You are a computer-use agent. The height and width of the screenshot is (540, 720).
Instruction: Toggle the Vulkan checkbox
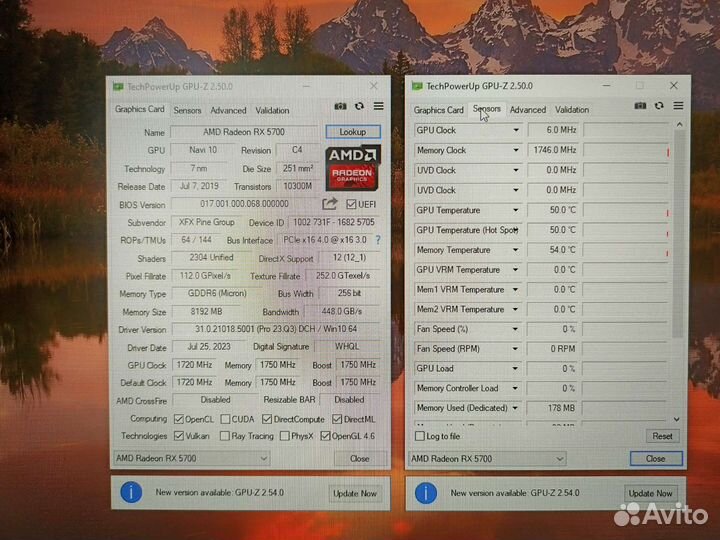[179, 436]
